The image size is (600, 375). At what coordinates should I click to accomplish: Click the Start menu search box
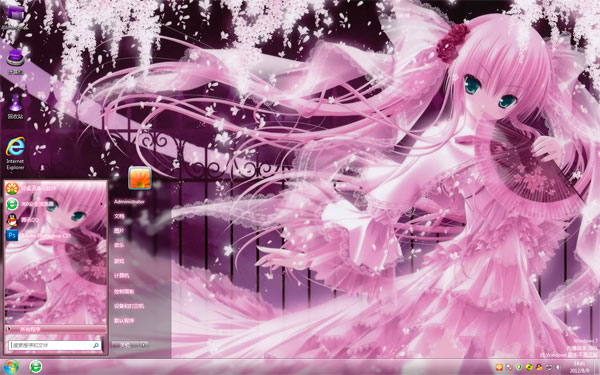click(55, 345)
